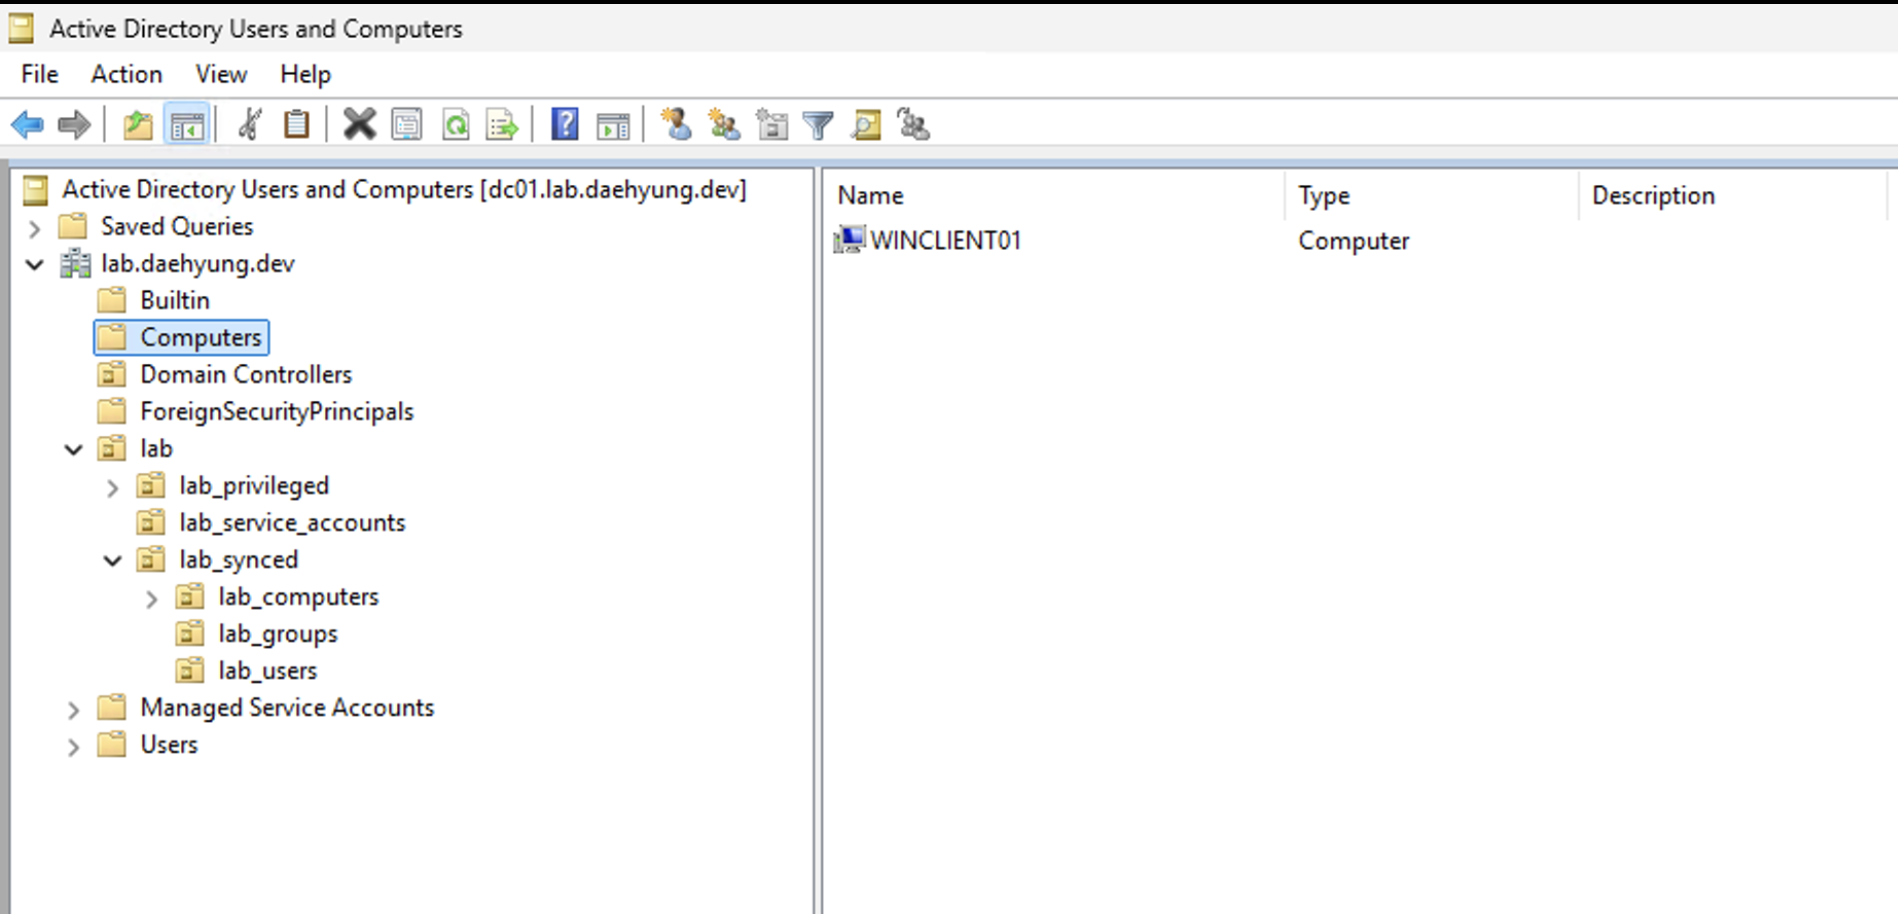Viewport: 1898px width, 914px height.
Task: Collapse the lab OU node
Action: coord(73,450)
